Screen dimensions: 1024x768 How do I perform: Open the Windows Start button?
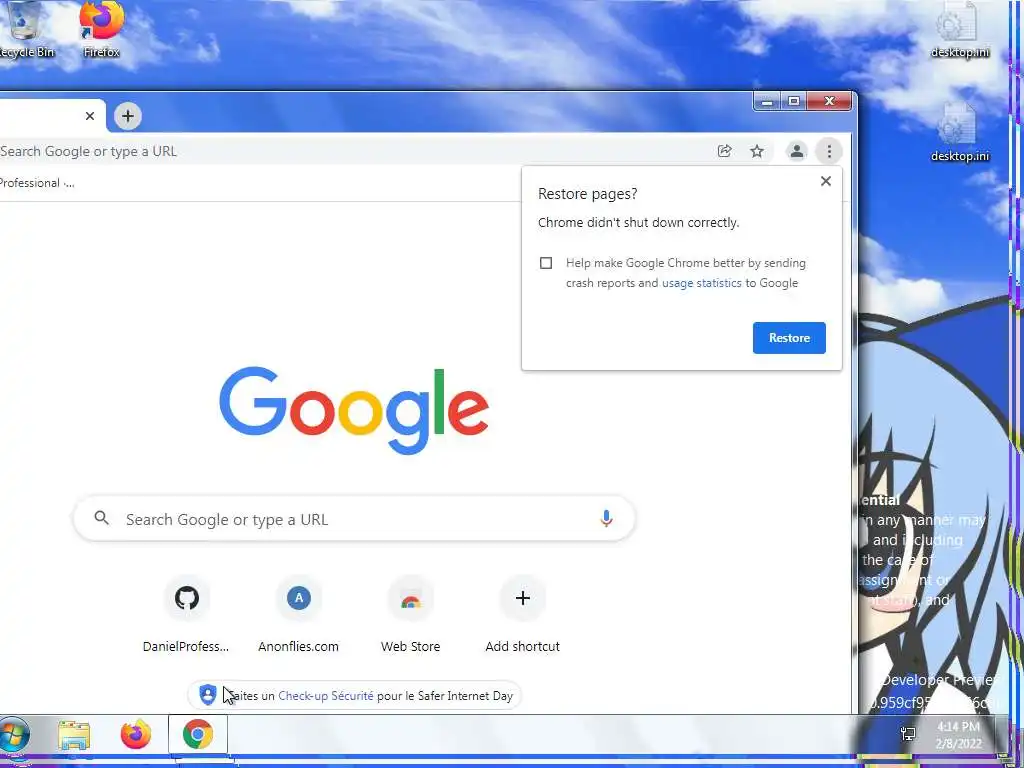click(x=14, y=734)
